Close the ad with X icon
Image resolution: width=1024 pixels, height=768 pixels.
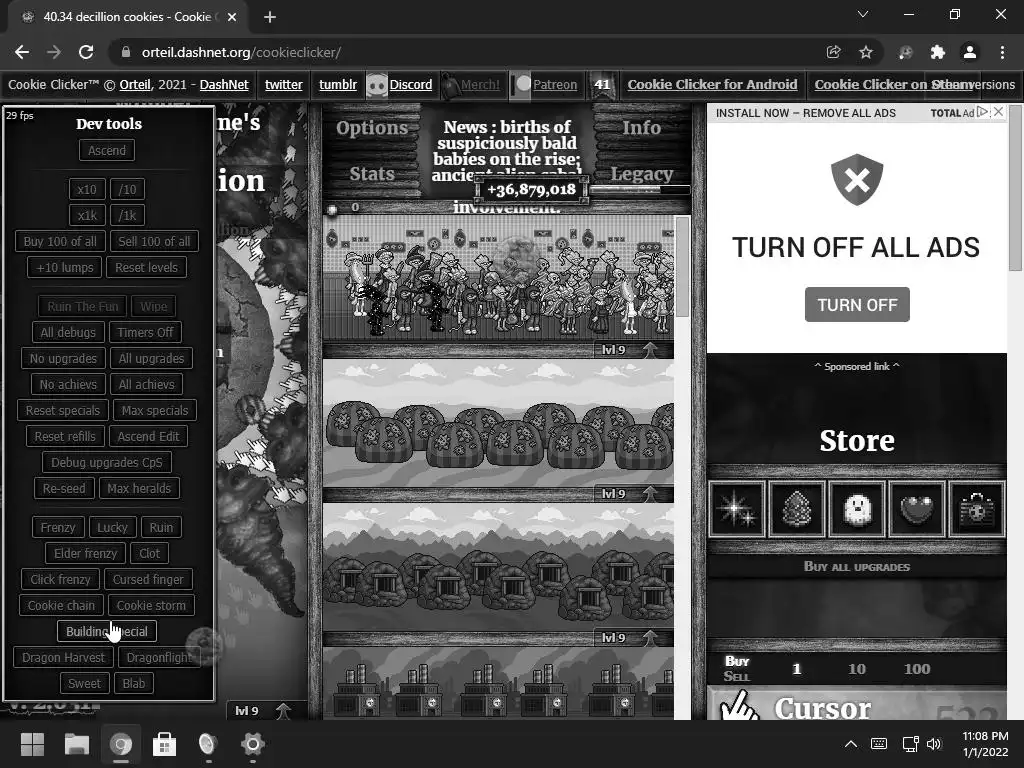pyautogui.click(x=999, y=112)
